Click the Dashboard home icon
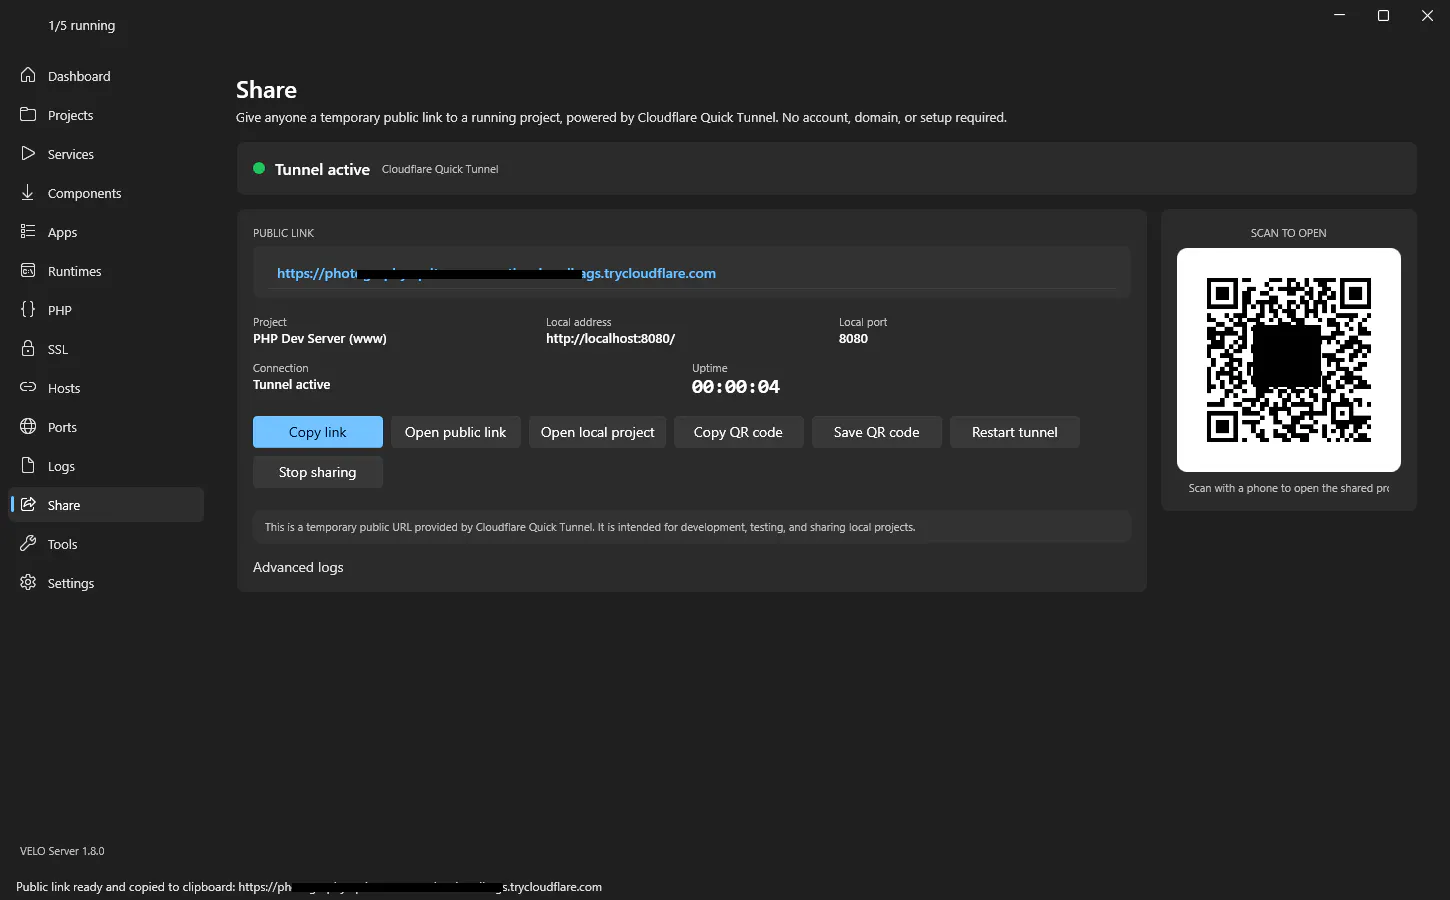 point(28,76)
